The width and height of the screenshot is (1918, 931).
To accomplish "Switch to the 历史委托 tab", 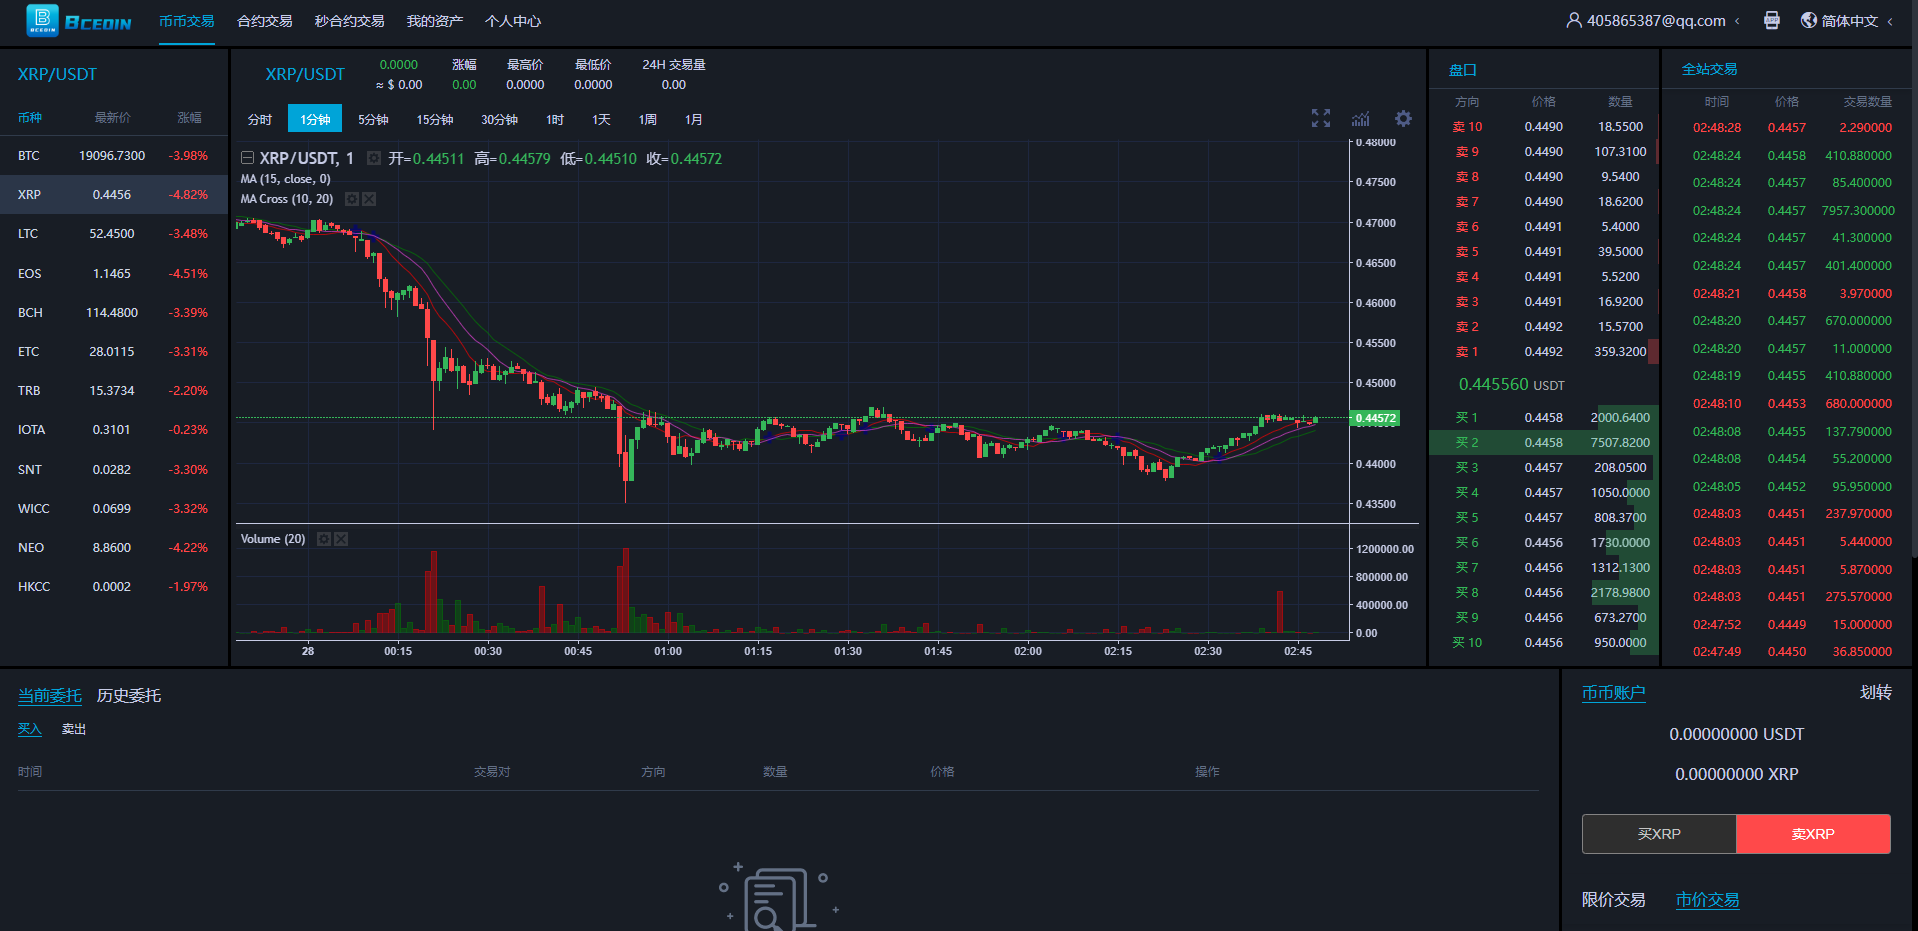I will pos(129,696).
